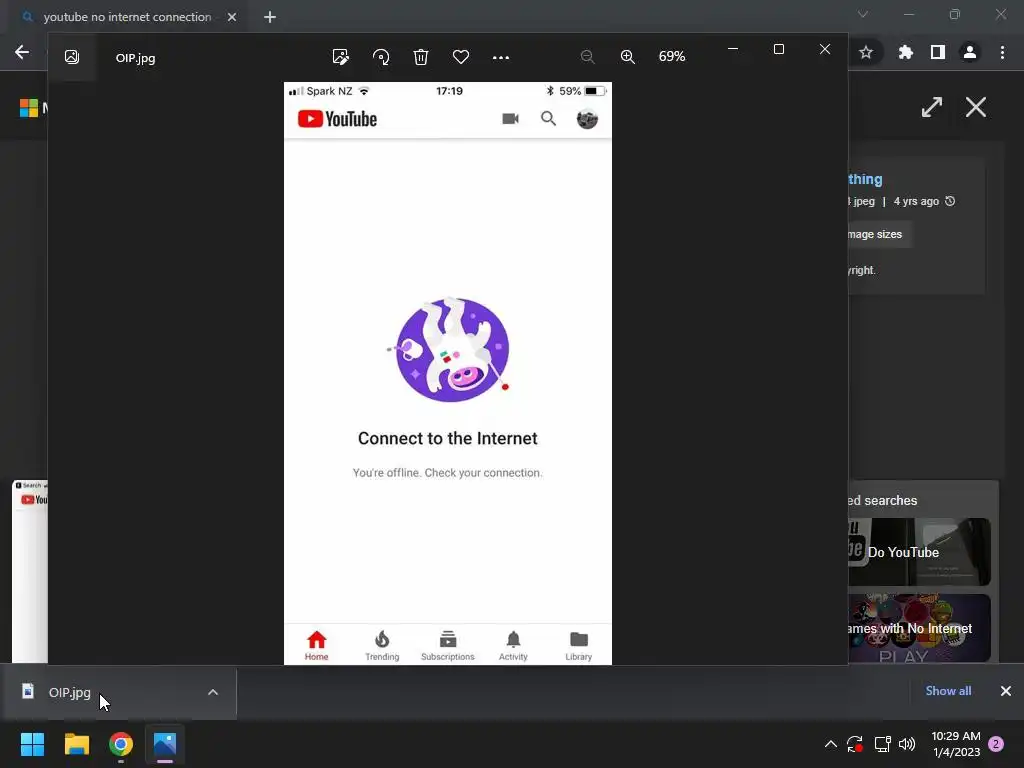
Task: Open the Chrome three-dot menu
Action: [x=1002, y=52]
